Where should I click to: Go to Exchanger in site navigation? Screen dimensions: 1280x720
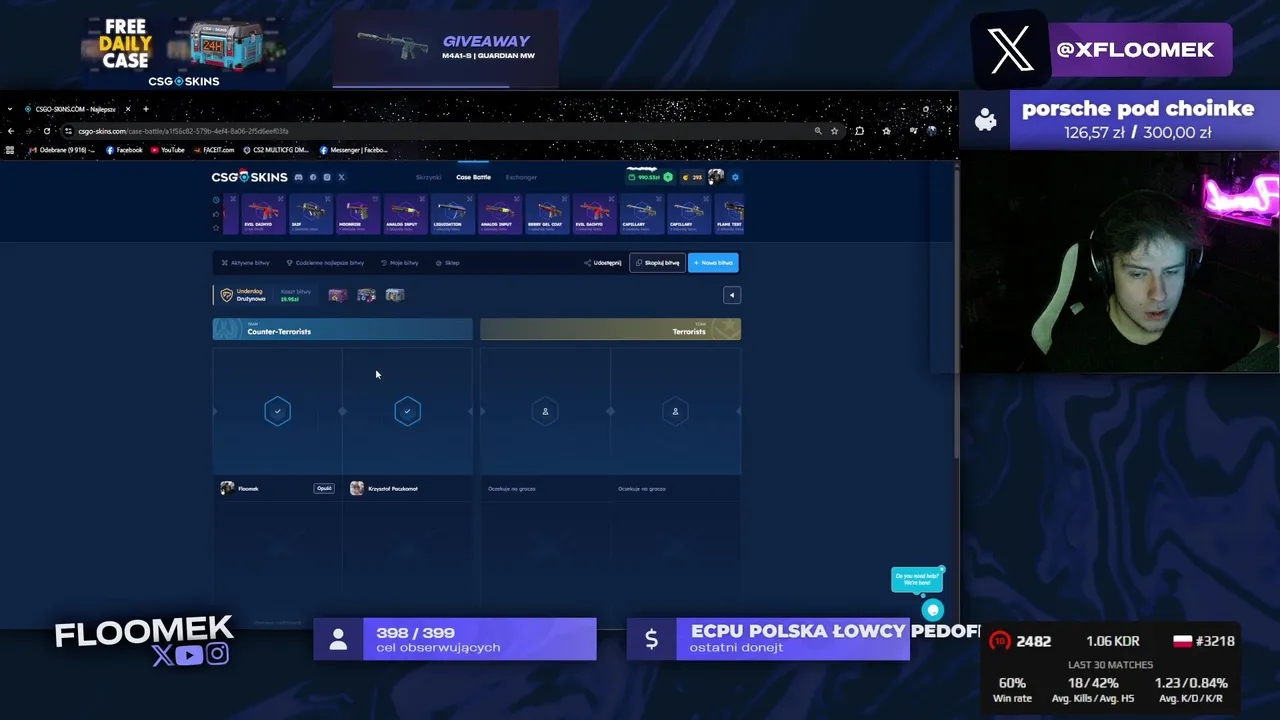[521, 177]
